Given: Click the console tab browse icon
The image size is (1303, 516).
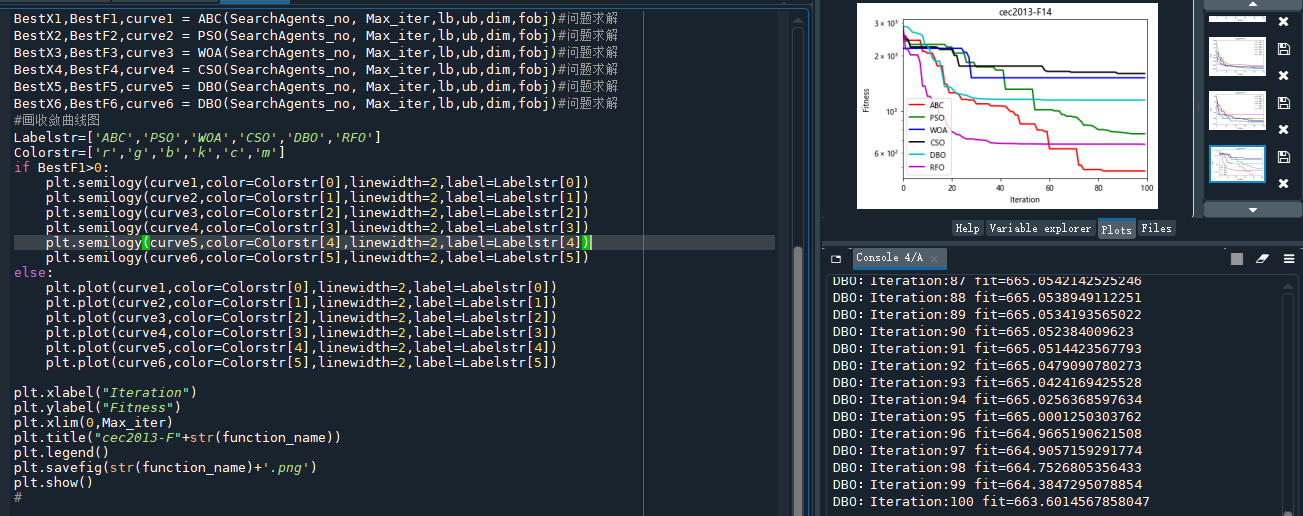Looking at the screenshot, I should [x=836, y=258].
